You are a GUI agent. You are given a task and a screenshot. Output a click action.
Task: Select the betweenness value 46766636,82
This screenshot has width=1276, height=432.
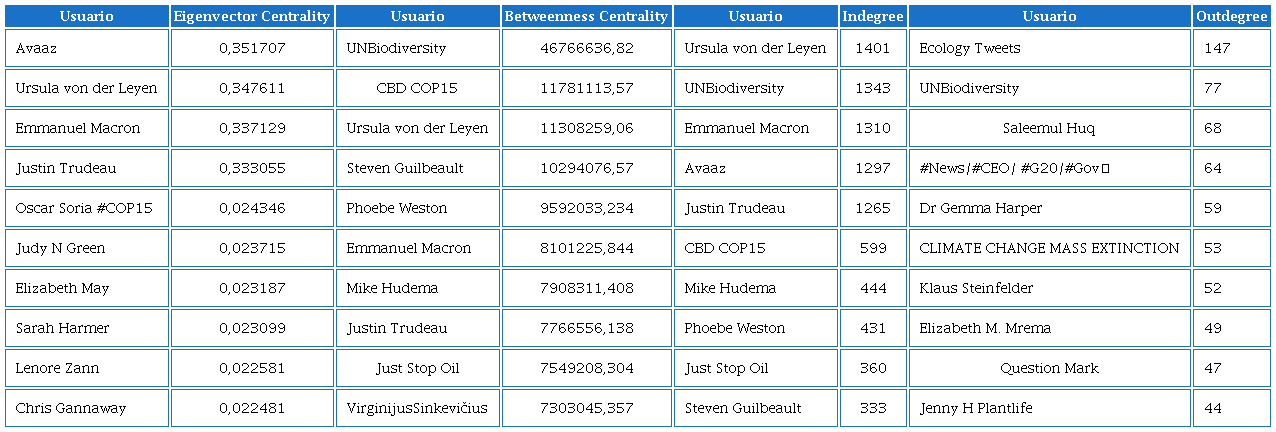point(586,48)
